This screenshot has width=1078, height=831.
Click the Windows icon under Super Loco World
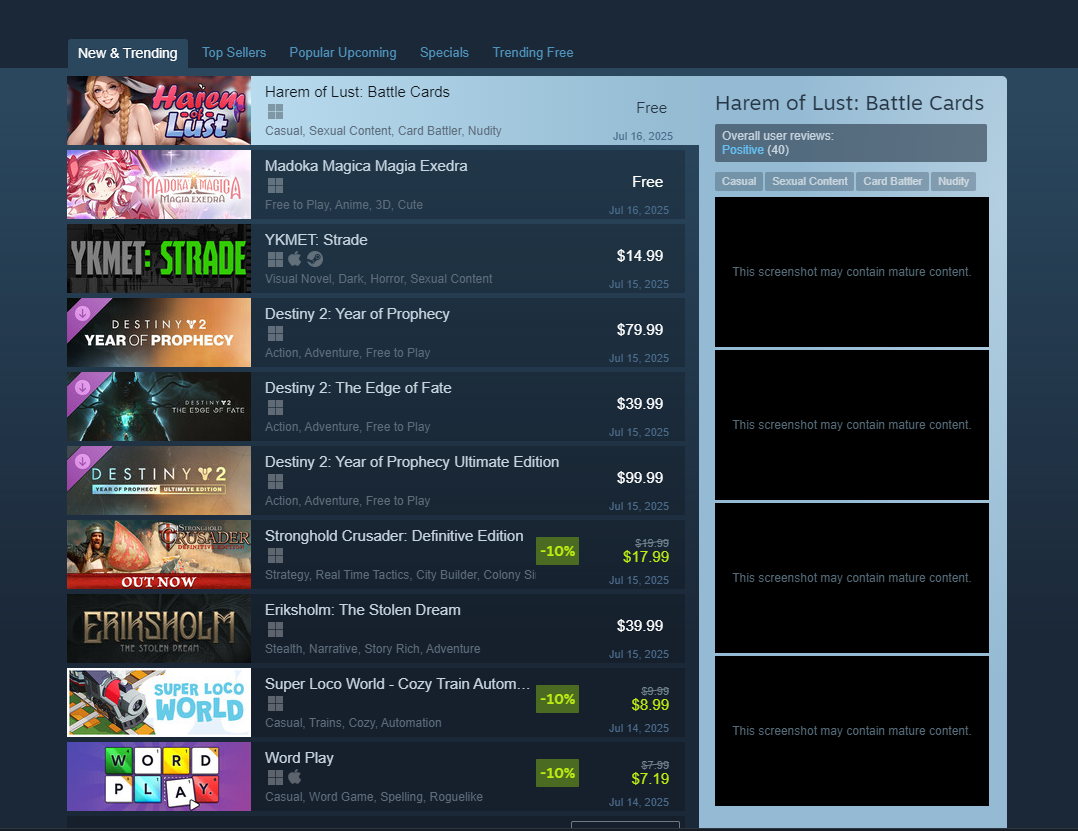[275, 703]
